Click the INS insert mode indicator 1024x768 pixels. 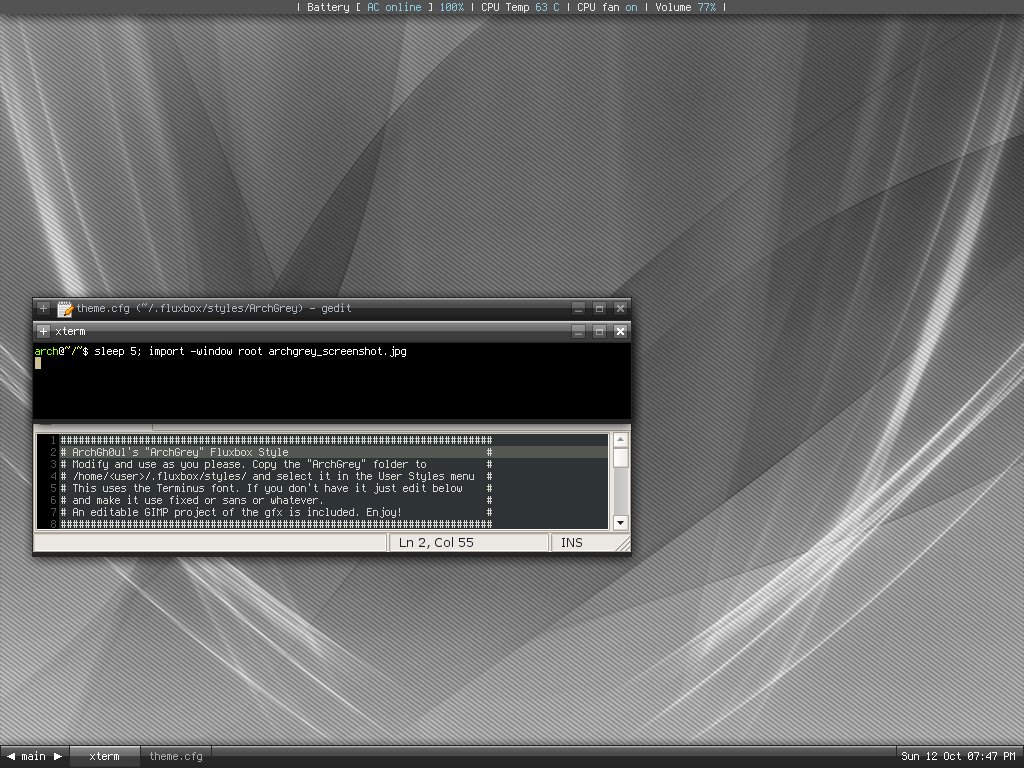[x=571, y=543]
